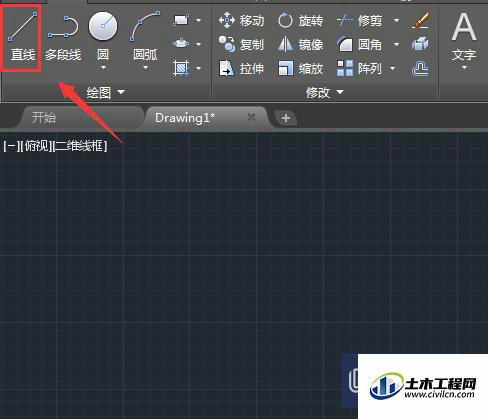Expand the Hatch tool dropdown arrow
This screenshot has width=488, height=419.
[x=198, y=68]
